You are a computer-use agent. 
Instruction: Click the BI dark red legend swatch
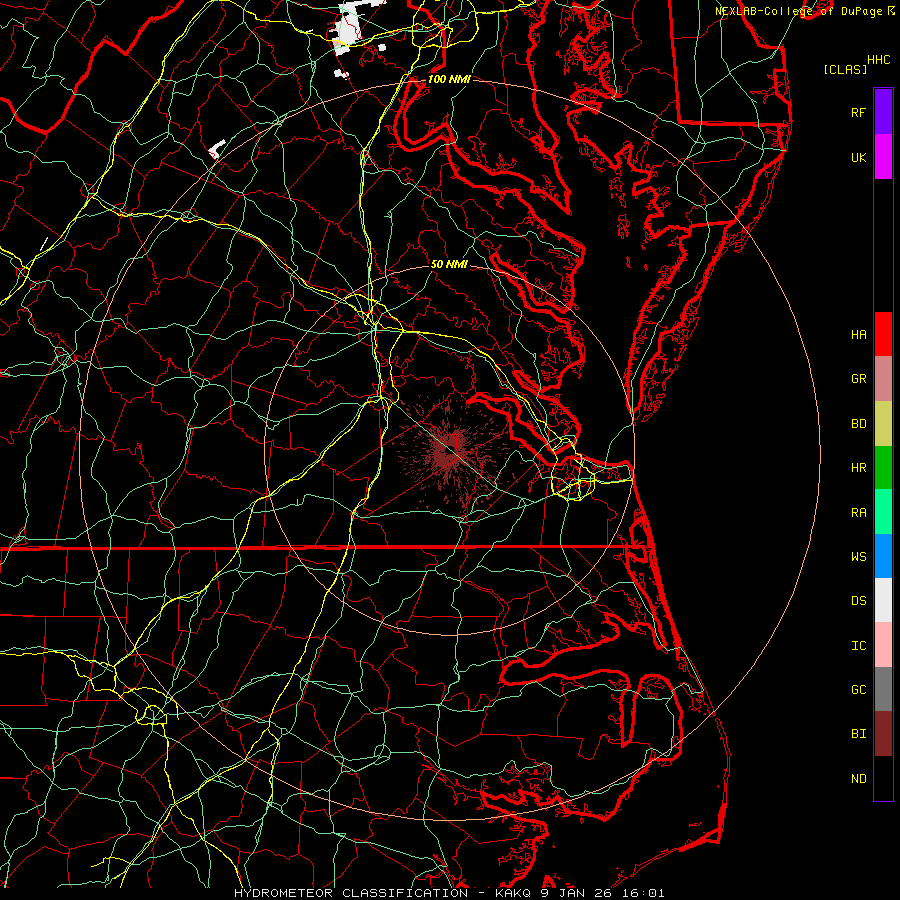883,734
